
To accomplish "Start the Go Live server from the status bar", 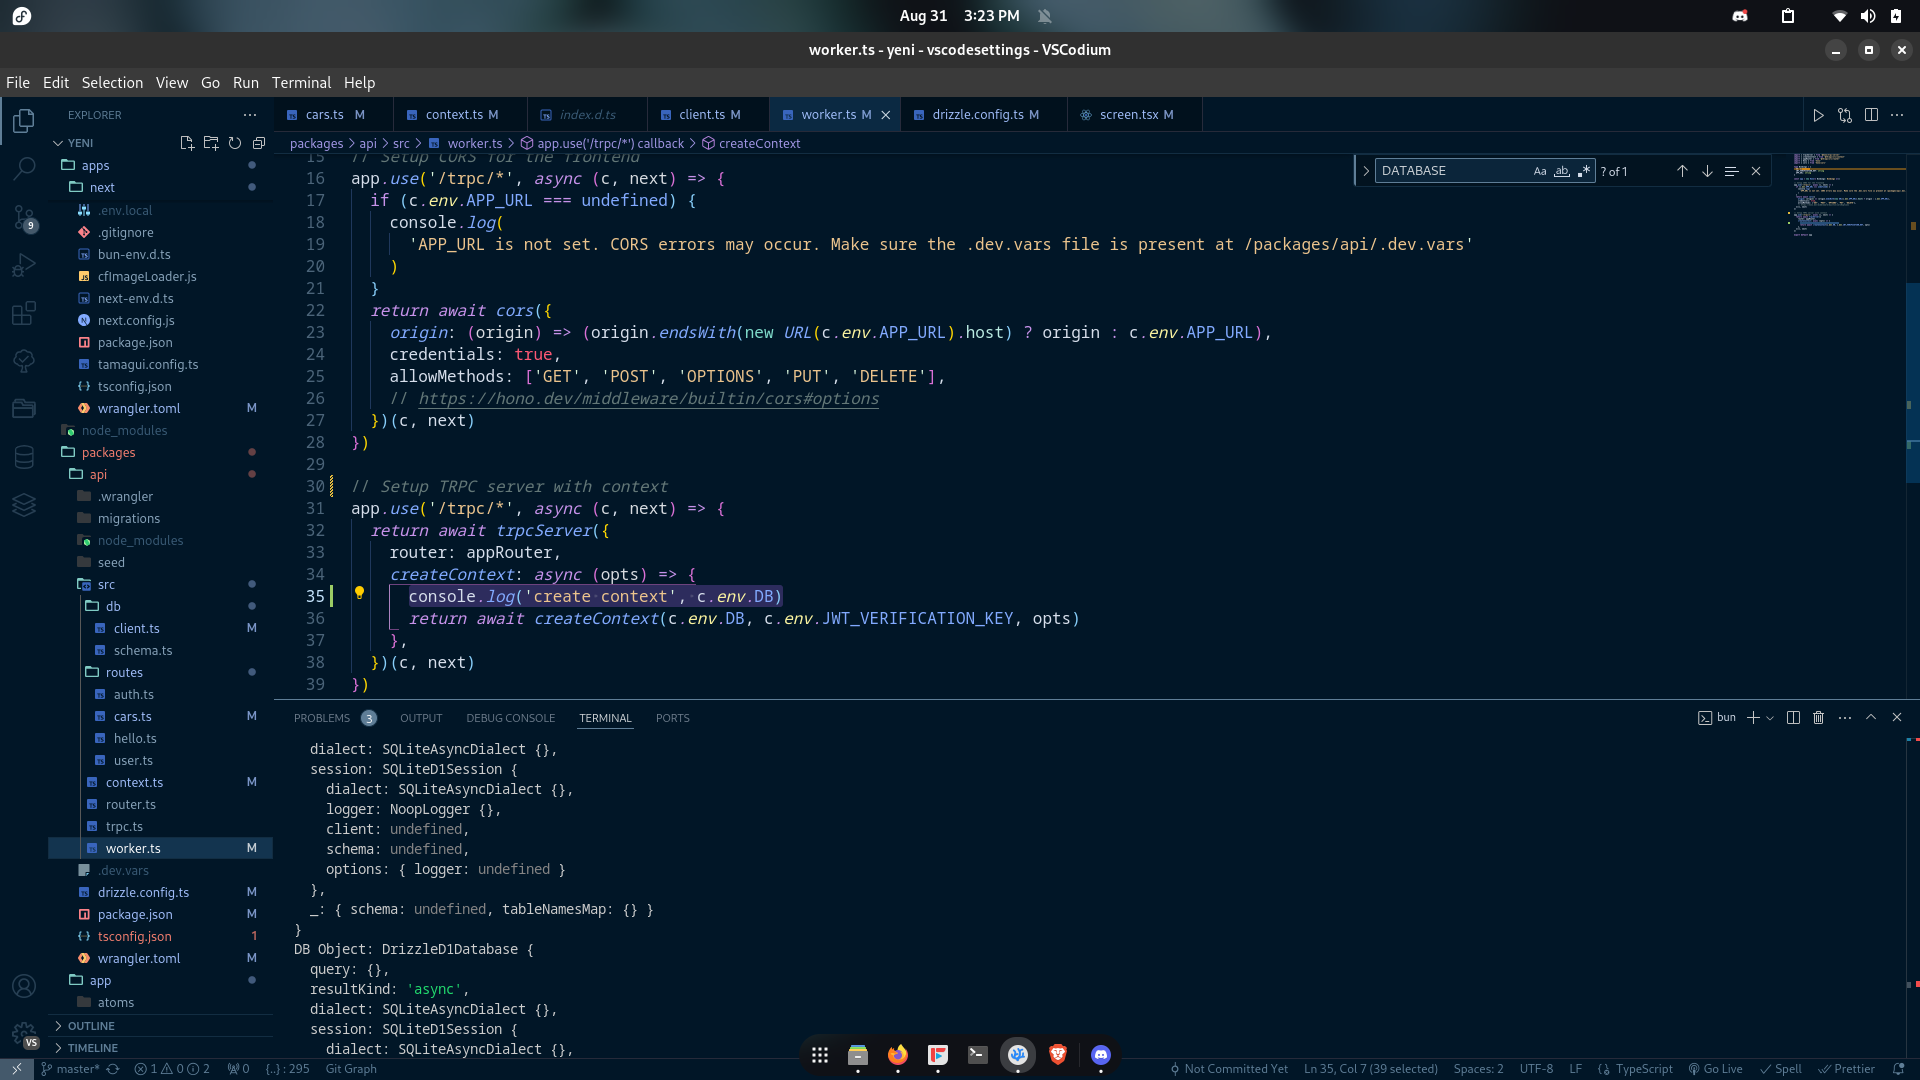I will [x=1716, y=1068].
